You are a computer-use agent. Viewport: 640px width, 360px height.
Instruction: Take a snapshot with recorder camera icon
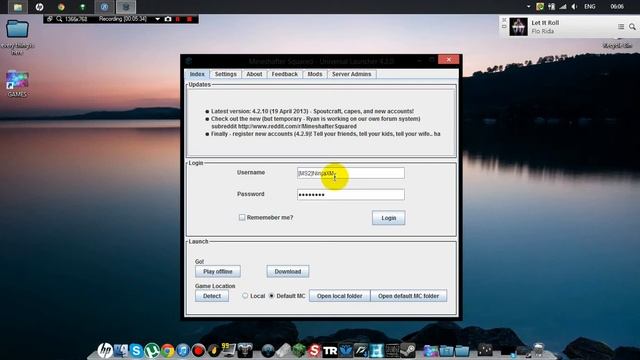pyautogui.click(x=168, y=19)
